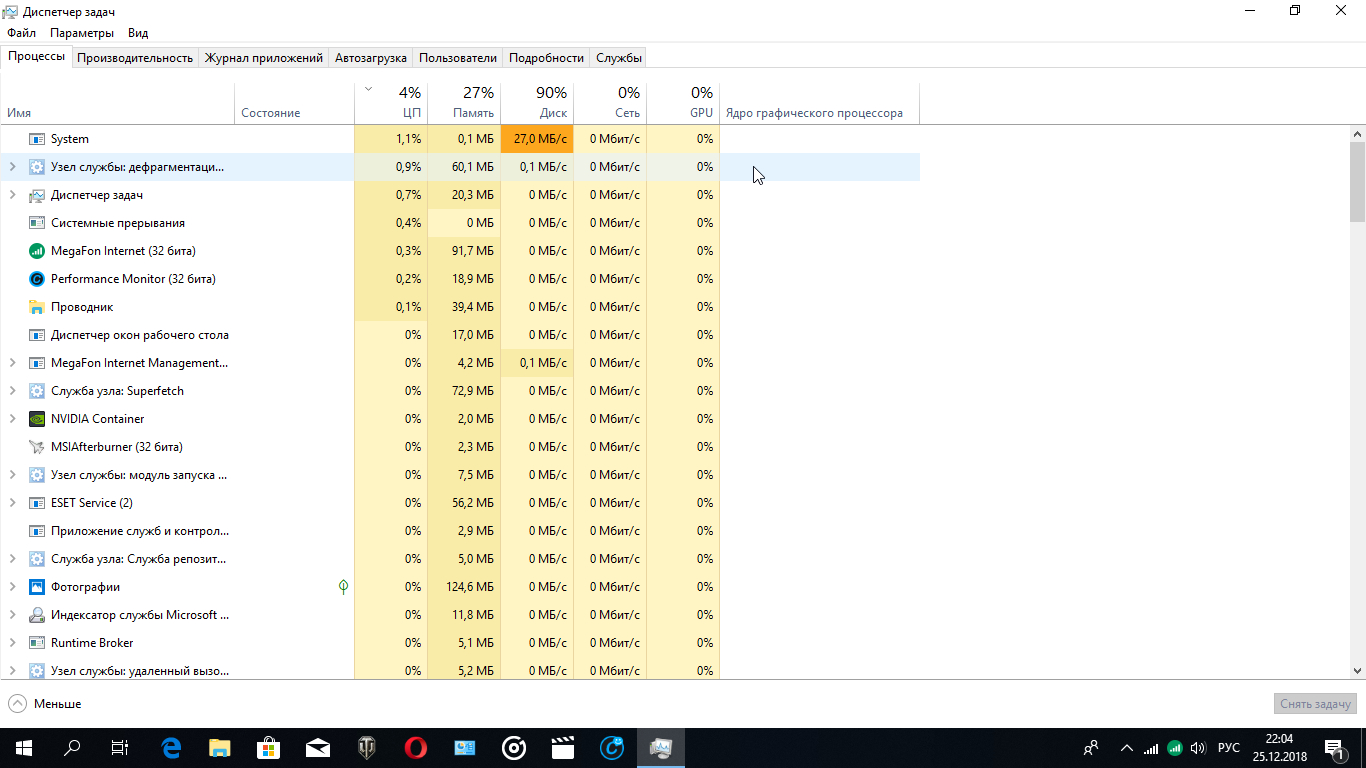
Task: Open the Службы tab
Action: click(x=619, y=58)
